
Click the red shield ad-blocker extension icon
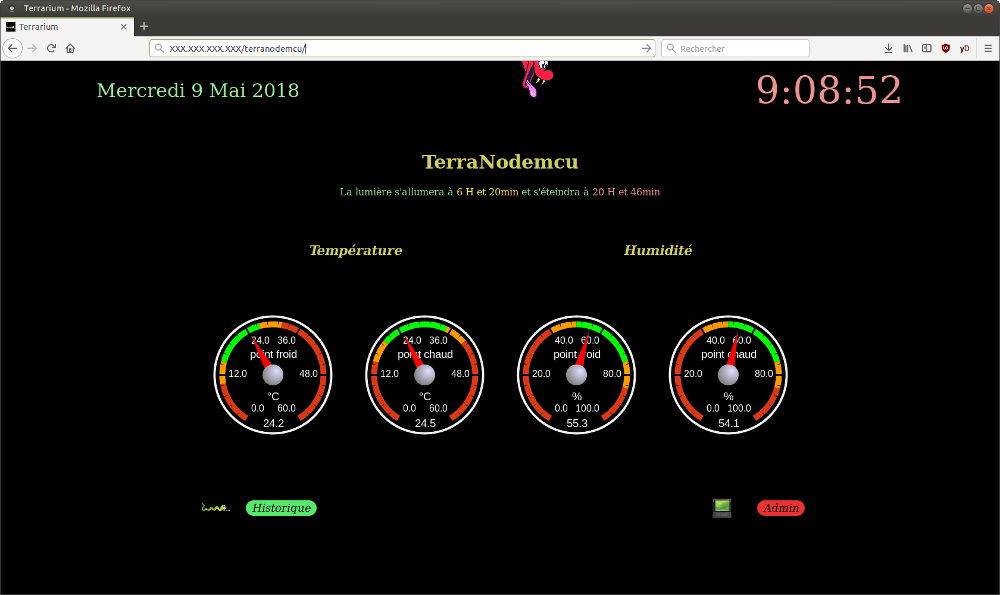946,48
